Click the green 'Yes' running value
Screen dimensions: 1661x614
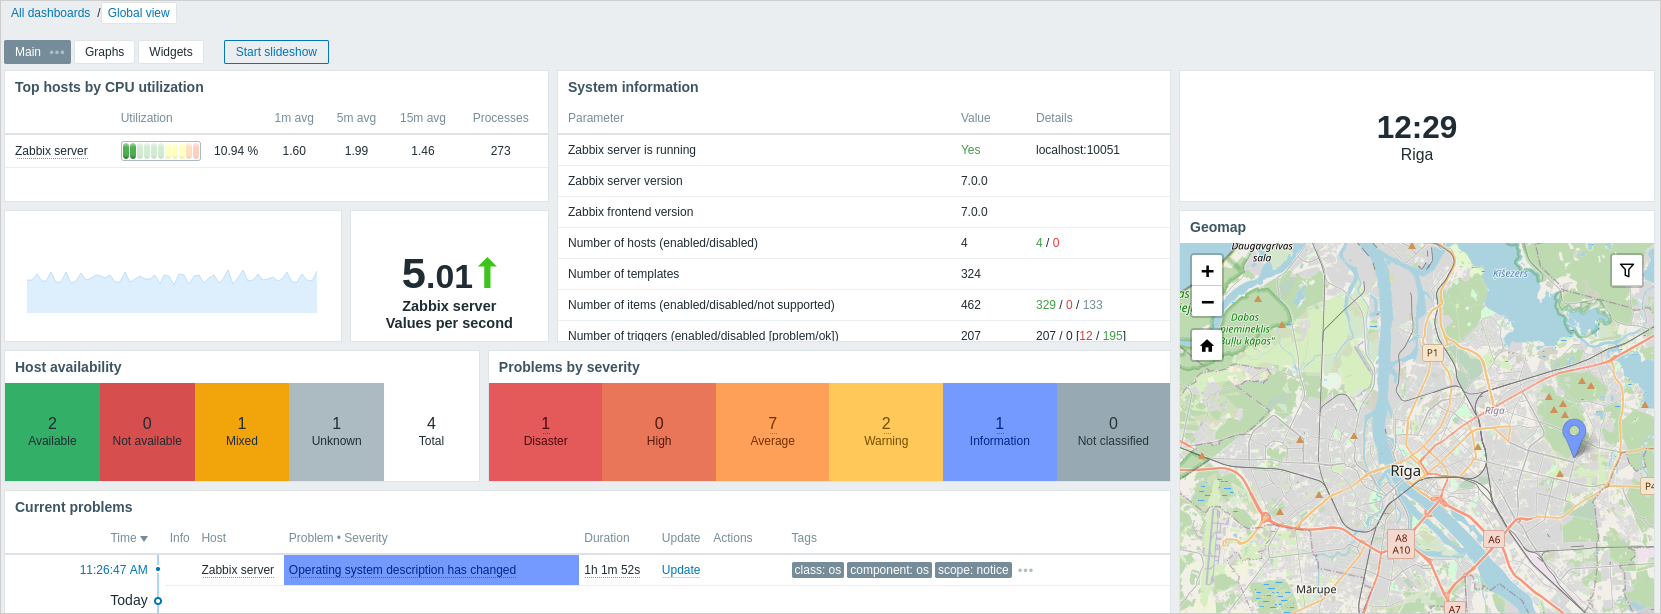970,150
